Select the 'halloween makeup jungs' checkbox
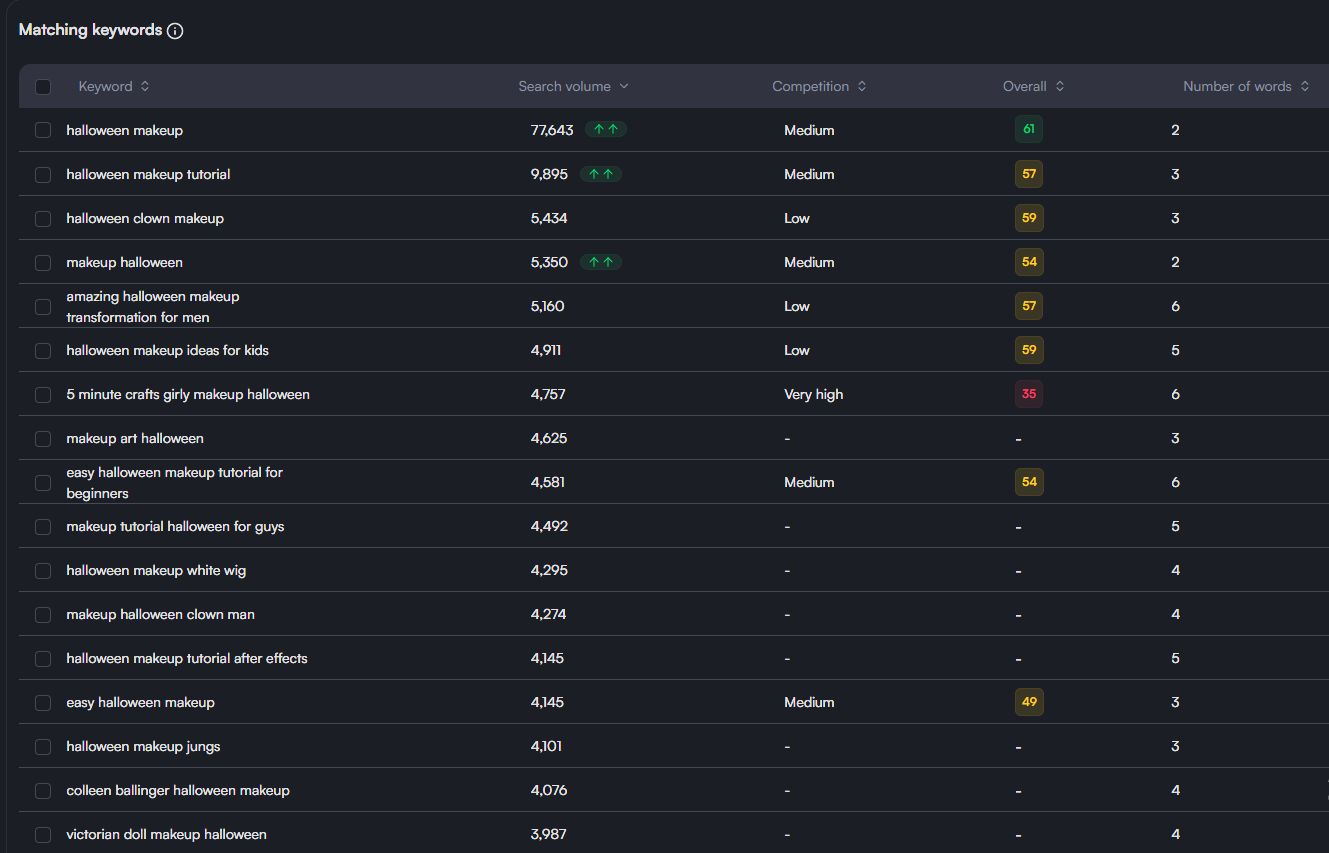The width and height of the screenshot is (1329, 853). (43, 747)
